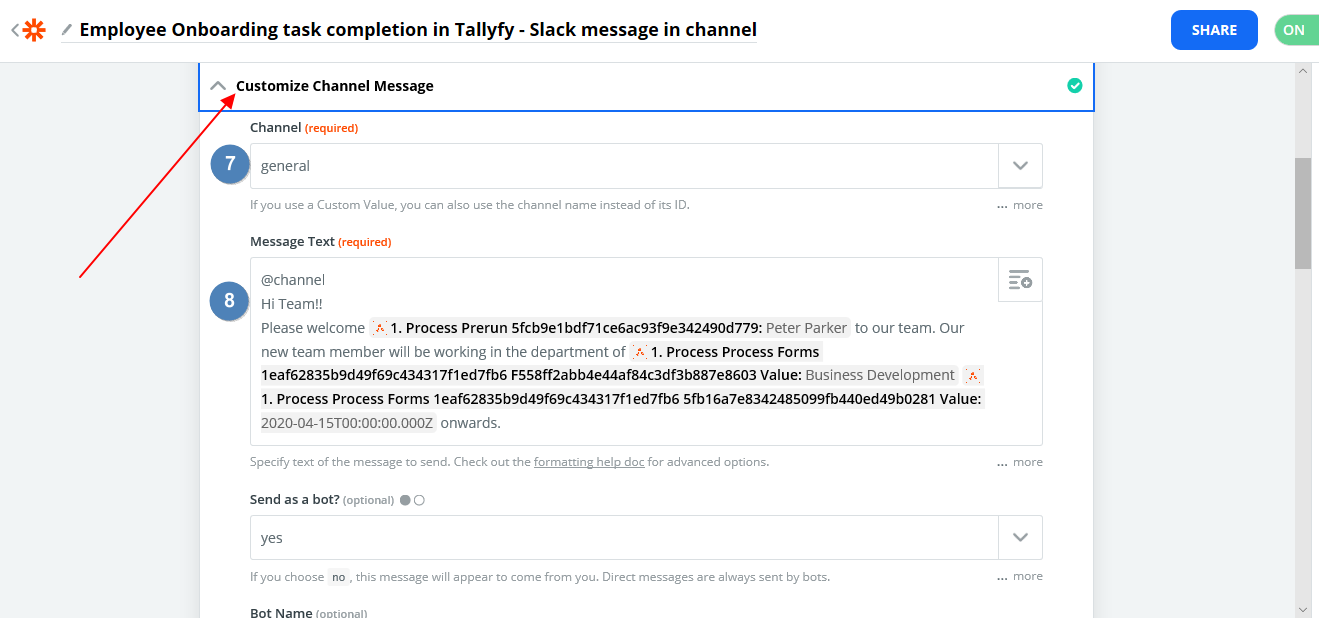The height and width of the screenshot is (618, 1319).
Task: Open the Send as a bot yes dropdown
Action: click(x=1020, y=537)
